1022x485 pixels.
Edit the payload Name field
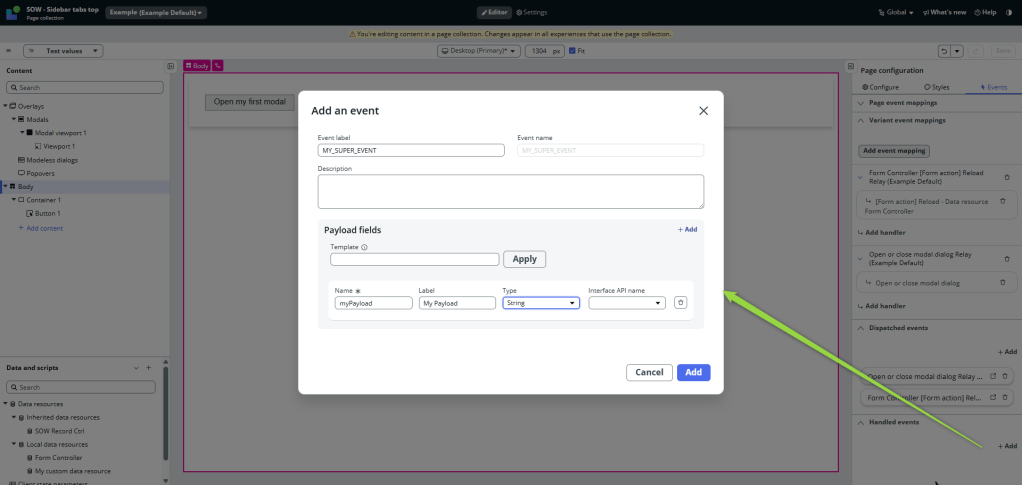click(373, 302)
